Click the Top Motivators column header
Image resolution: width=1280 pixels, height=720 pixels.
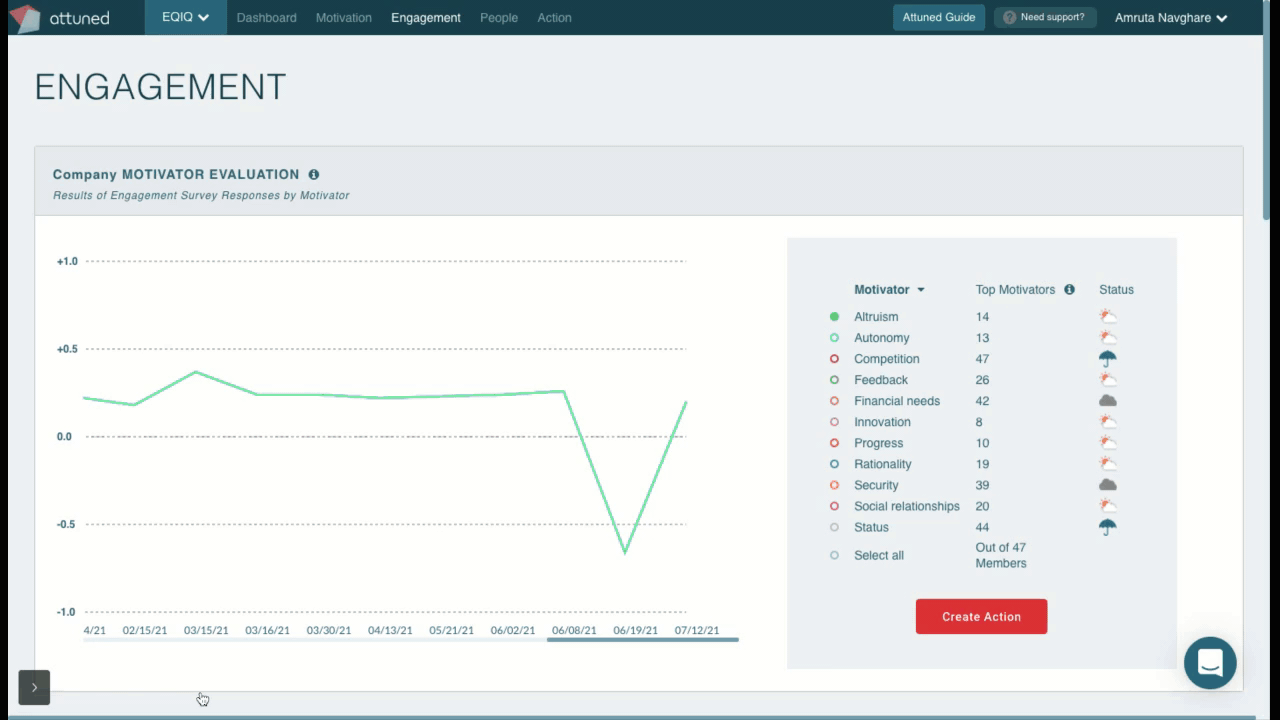click(x=1015, y=290)
